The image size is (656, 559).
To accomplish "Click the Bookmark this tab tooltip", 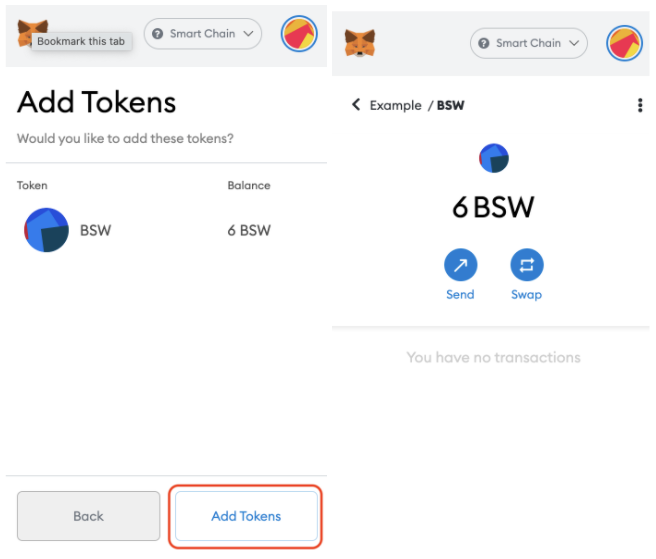I will point(81,41).
